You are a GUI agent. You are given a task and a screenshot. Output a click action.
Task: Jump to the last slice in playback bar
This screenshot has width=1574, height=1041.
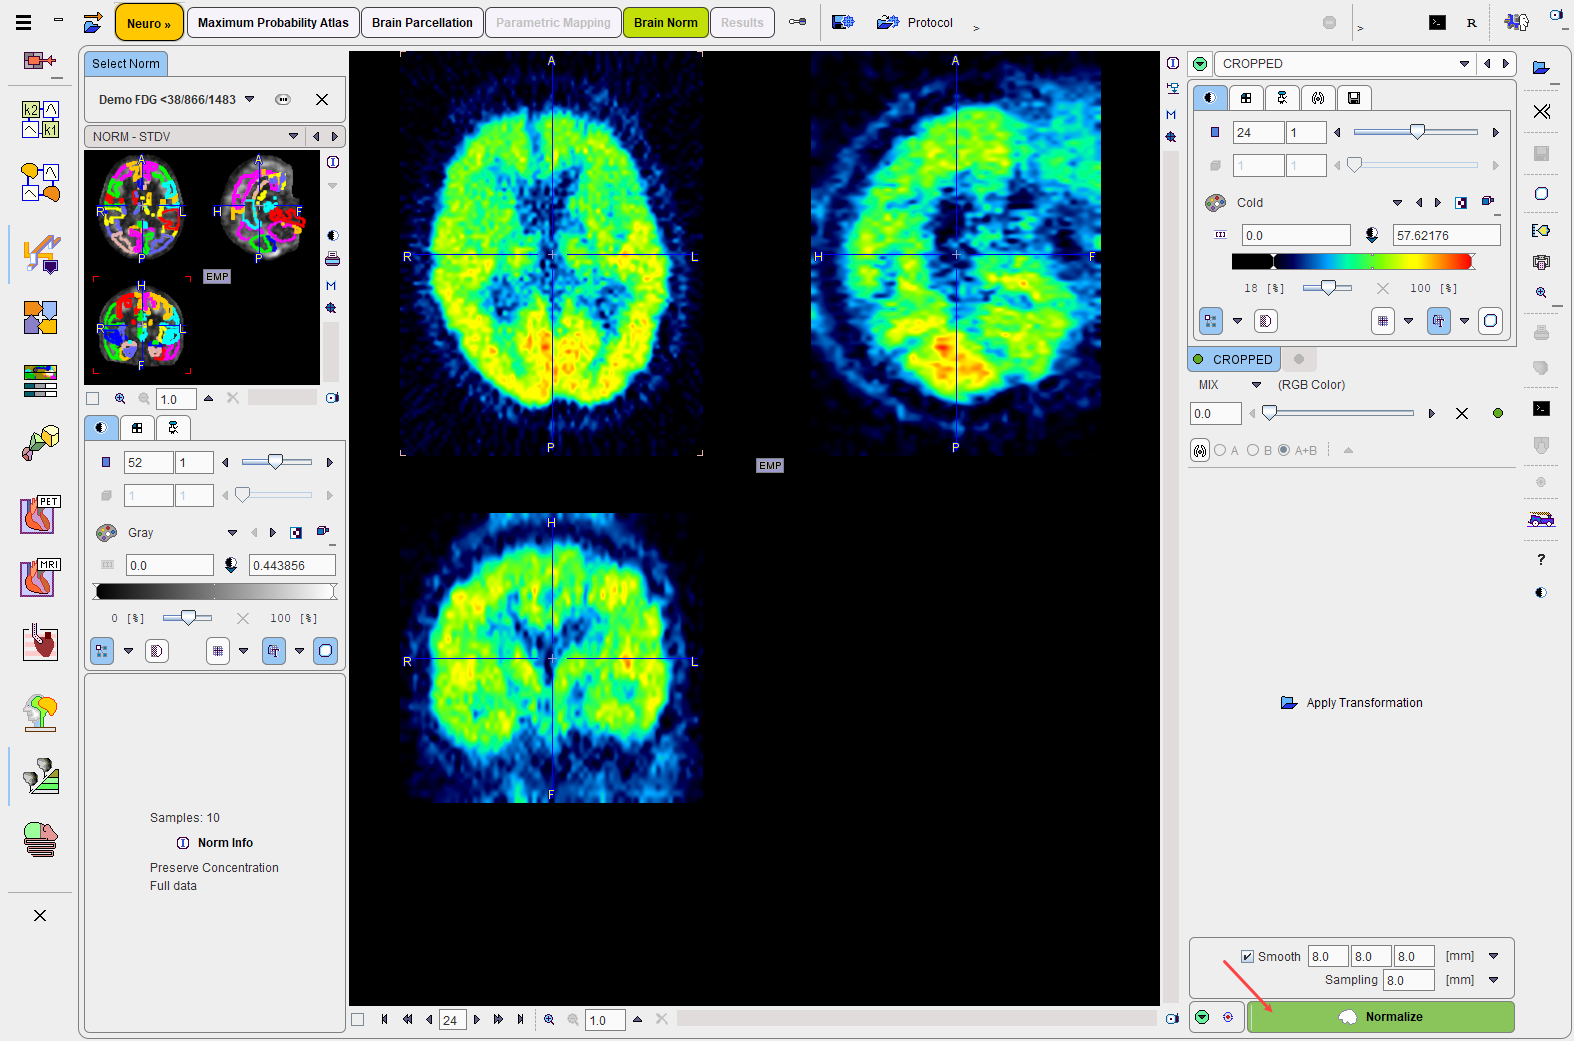pyautogui.click(x=520, y=1020)
